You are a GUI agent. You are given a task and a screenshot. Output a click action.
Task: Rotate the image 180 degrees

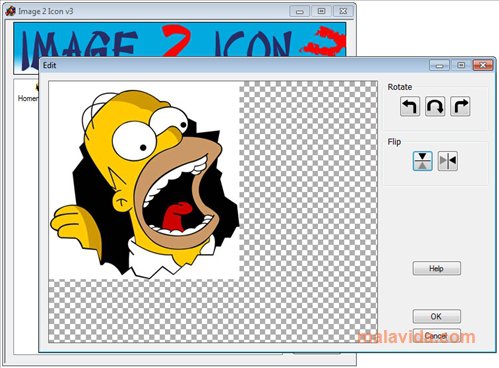click(435, 106)
